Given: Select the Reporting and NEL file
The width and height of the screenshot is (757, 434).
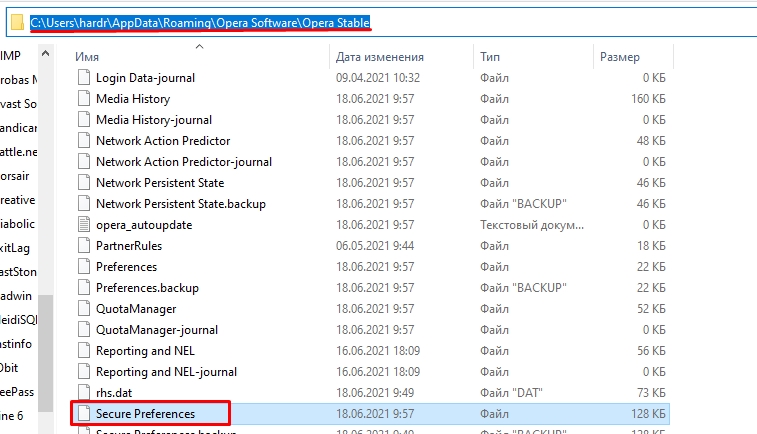Looking at the screenshot, I should click(x=145, y=351).
